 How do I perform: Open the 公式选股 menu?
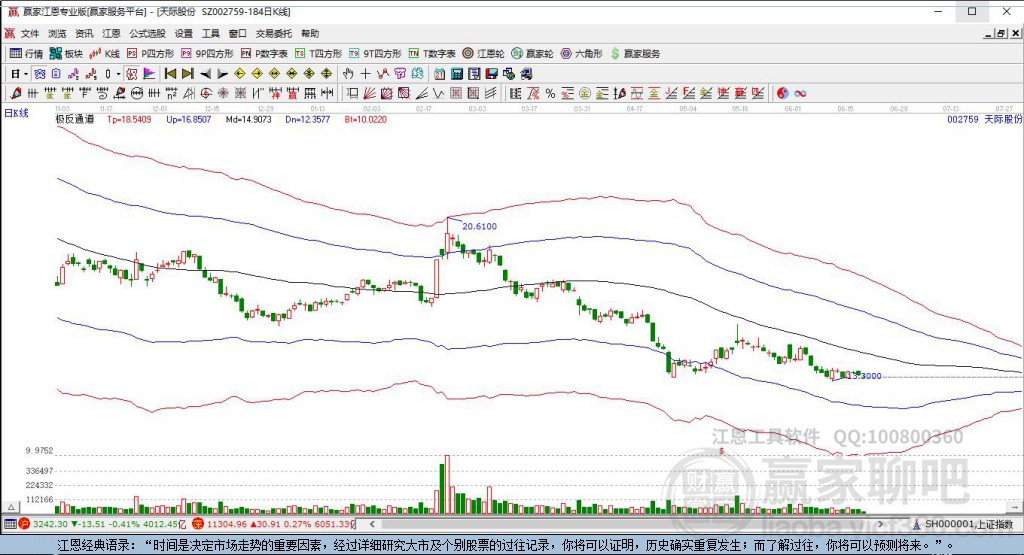(x=148, y=33)
